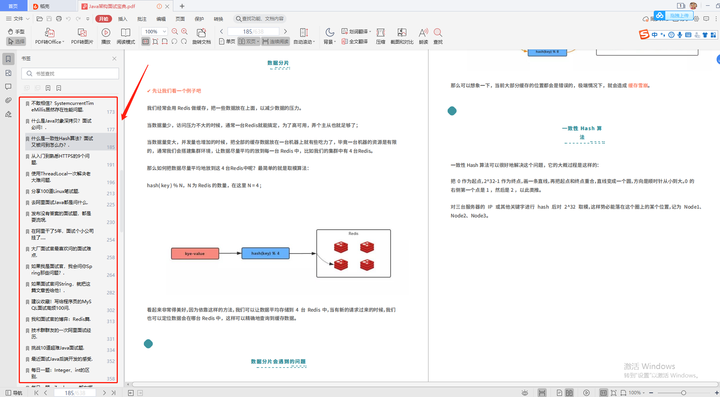The width and height of the screenshot is (720, 397).
Task: Open comments panel in left sidebar
Action: [x=8, y=87]
